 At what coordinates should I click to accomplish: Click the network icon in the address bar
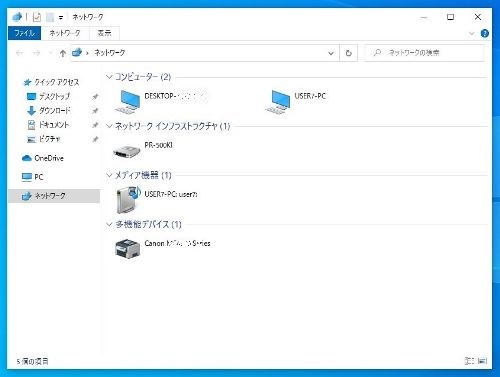tap(77, 52)
